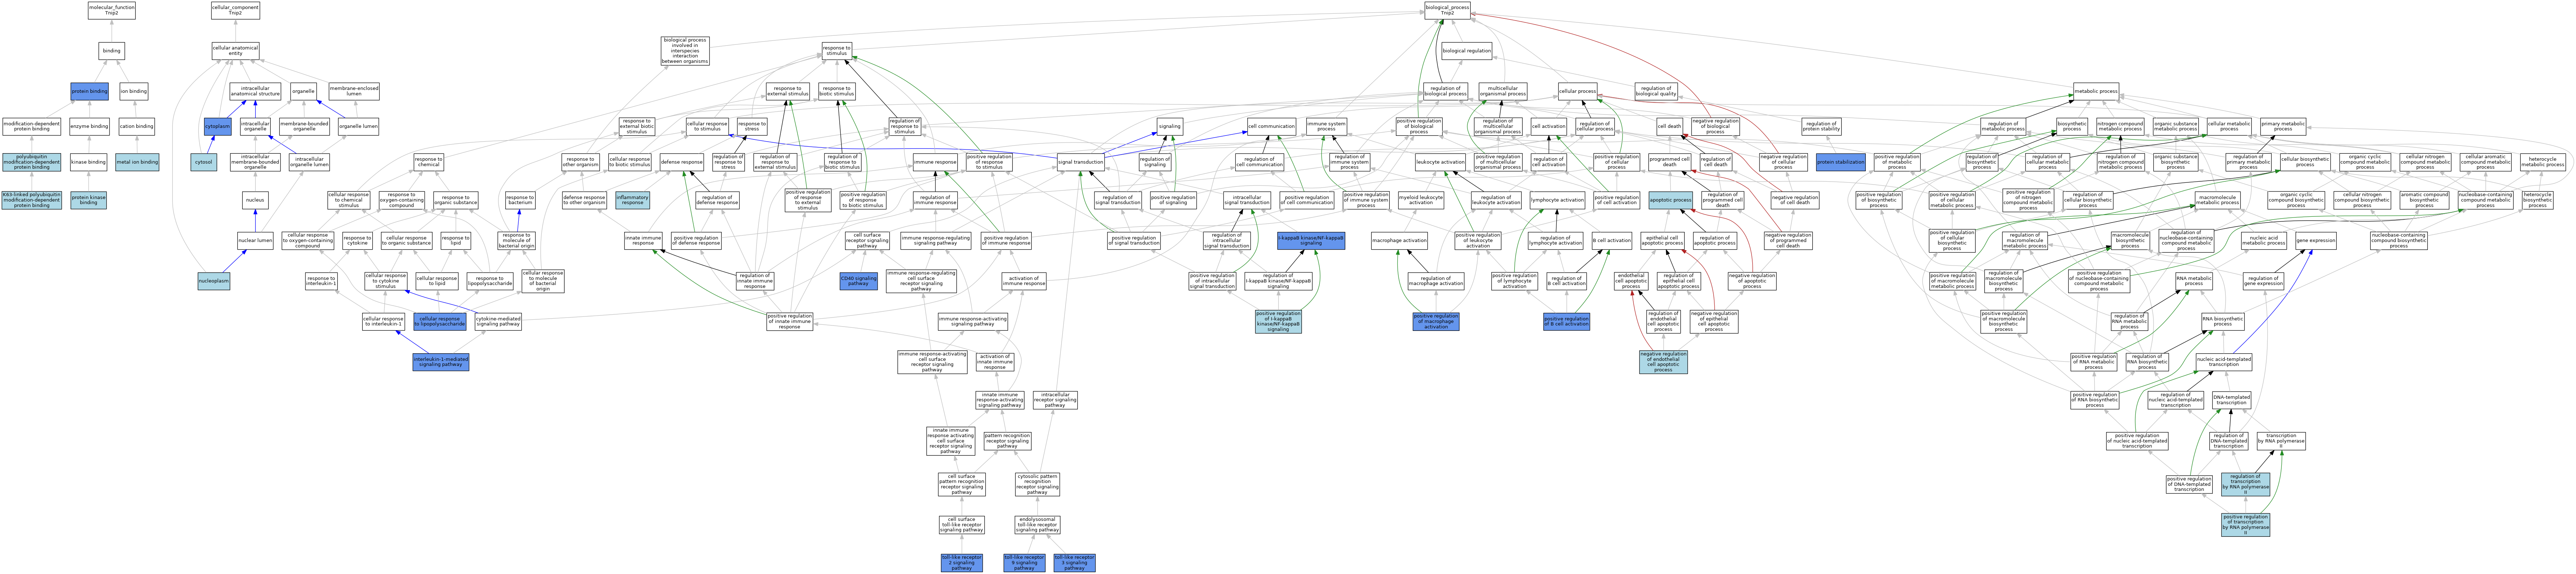
Task: Click the 'innate immune response' node
Action: point(643,241)
